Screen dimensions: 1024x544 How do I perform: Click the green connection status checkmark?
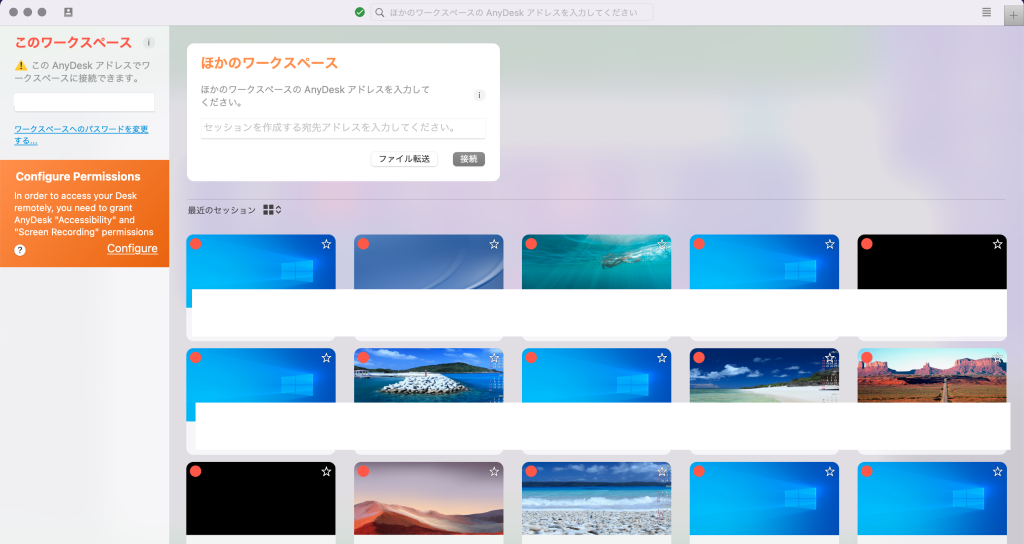360,12
